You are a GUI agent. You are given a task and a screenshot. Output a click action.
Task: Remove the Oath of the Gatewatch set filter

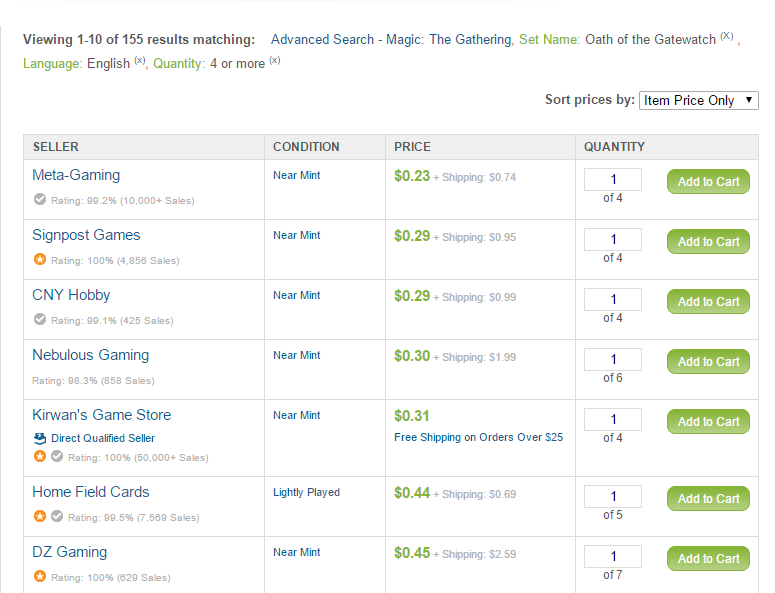(x=727, y=37)
